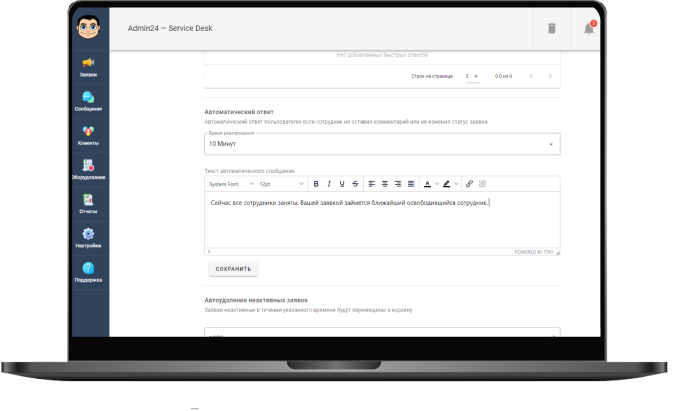Align text right in editor
This screenshot has height=411, width=677.
(x=398, y=184)
